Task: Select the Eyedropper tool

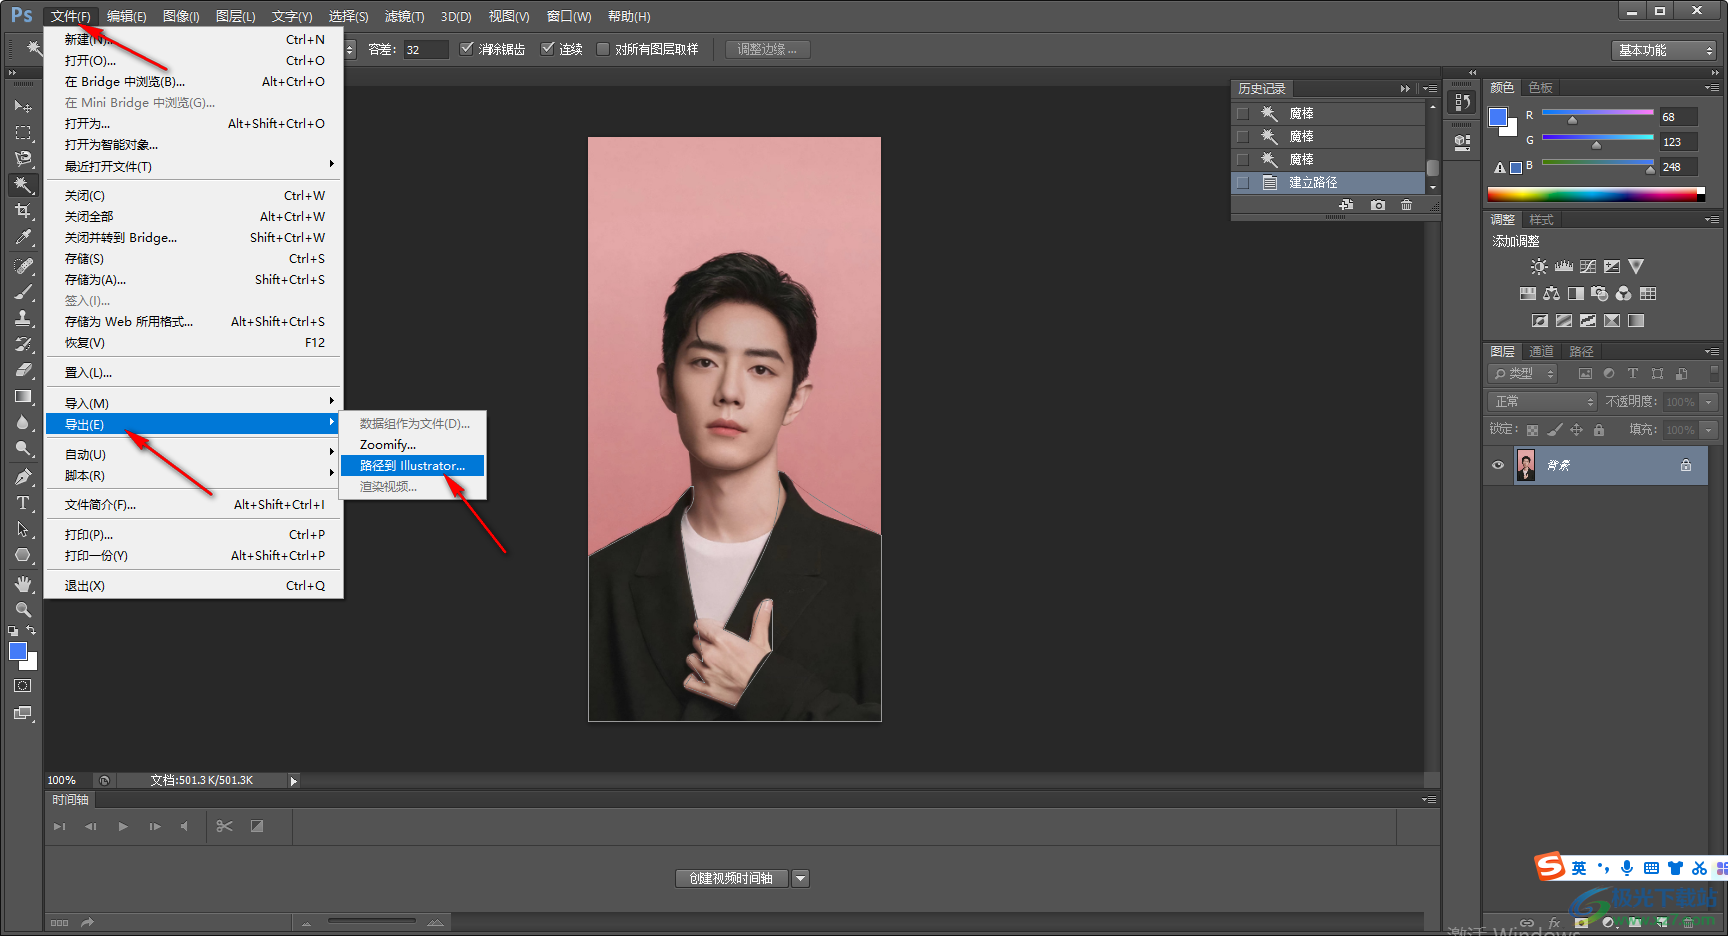Action: point(22,238)
